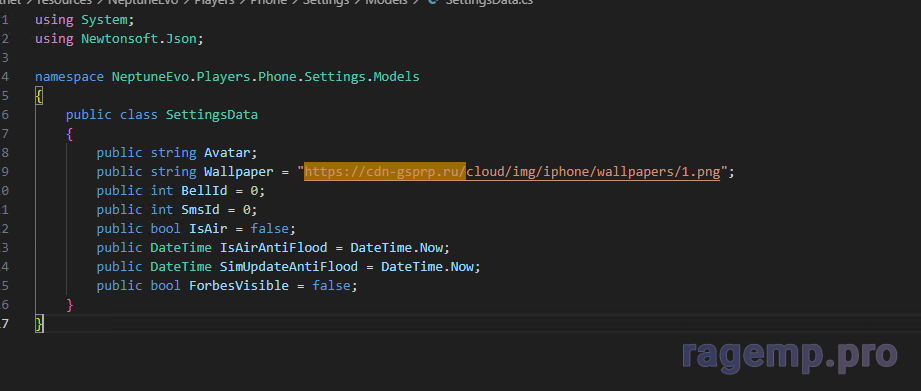Screen dimensions: 921x391
Task: Click the 'SettingsData' class name
Action: click(x=211, y=115)
